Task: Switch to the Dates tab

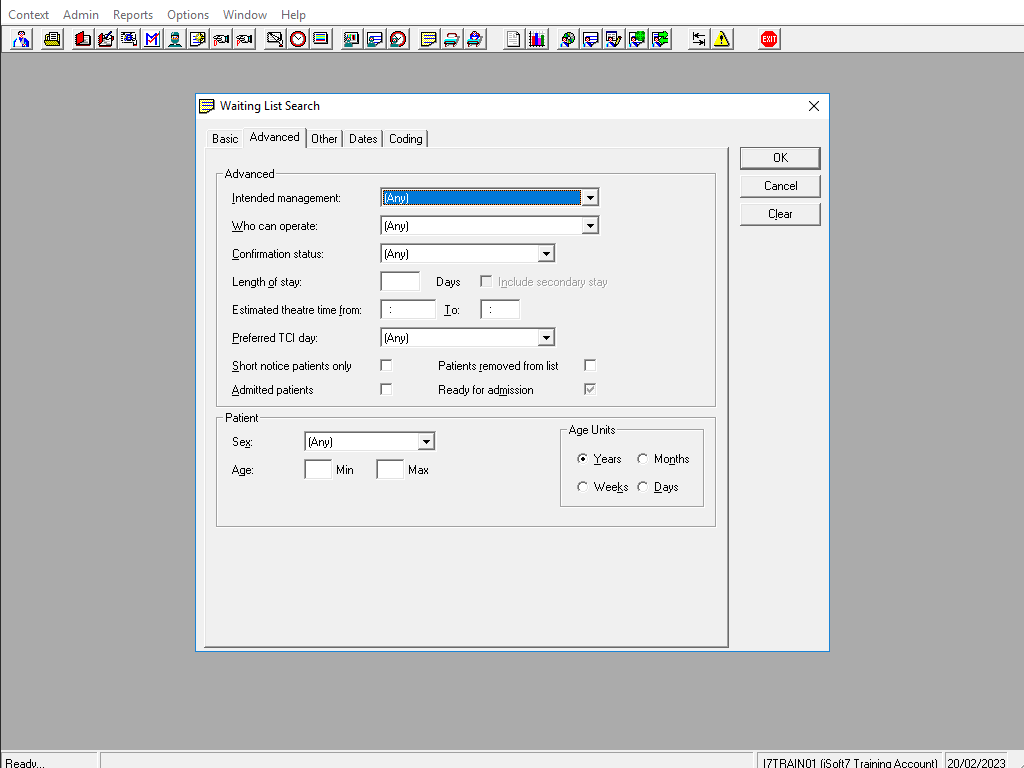Action: pyautogui.click(x=363, y=139)
